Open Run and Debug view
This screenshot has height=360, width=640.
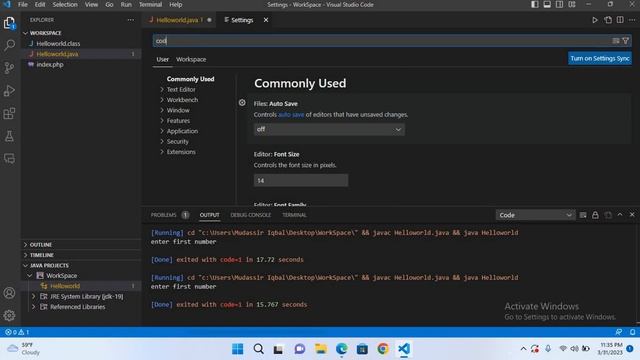click(x=9, y=91)
